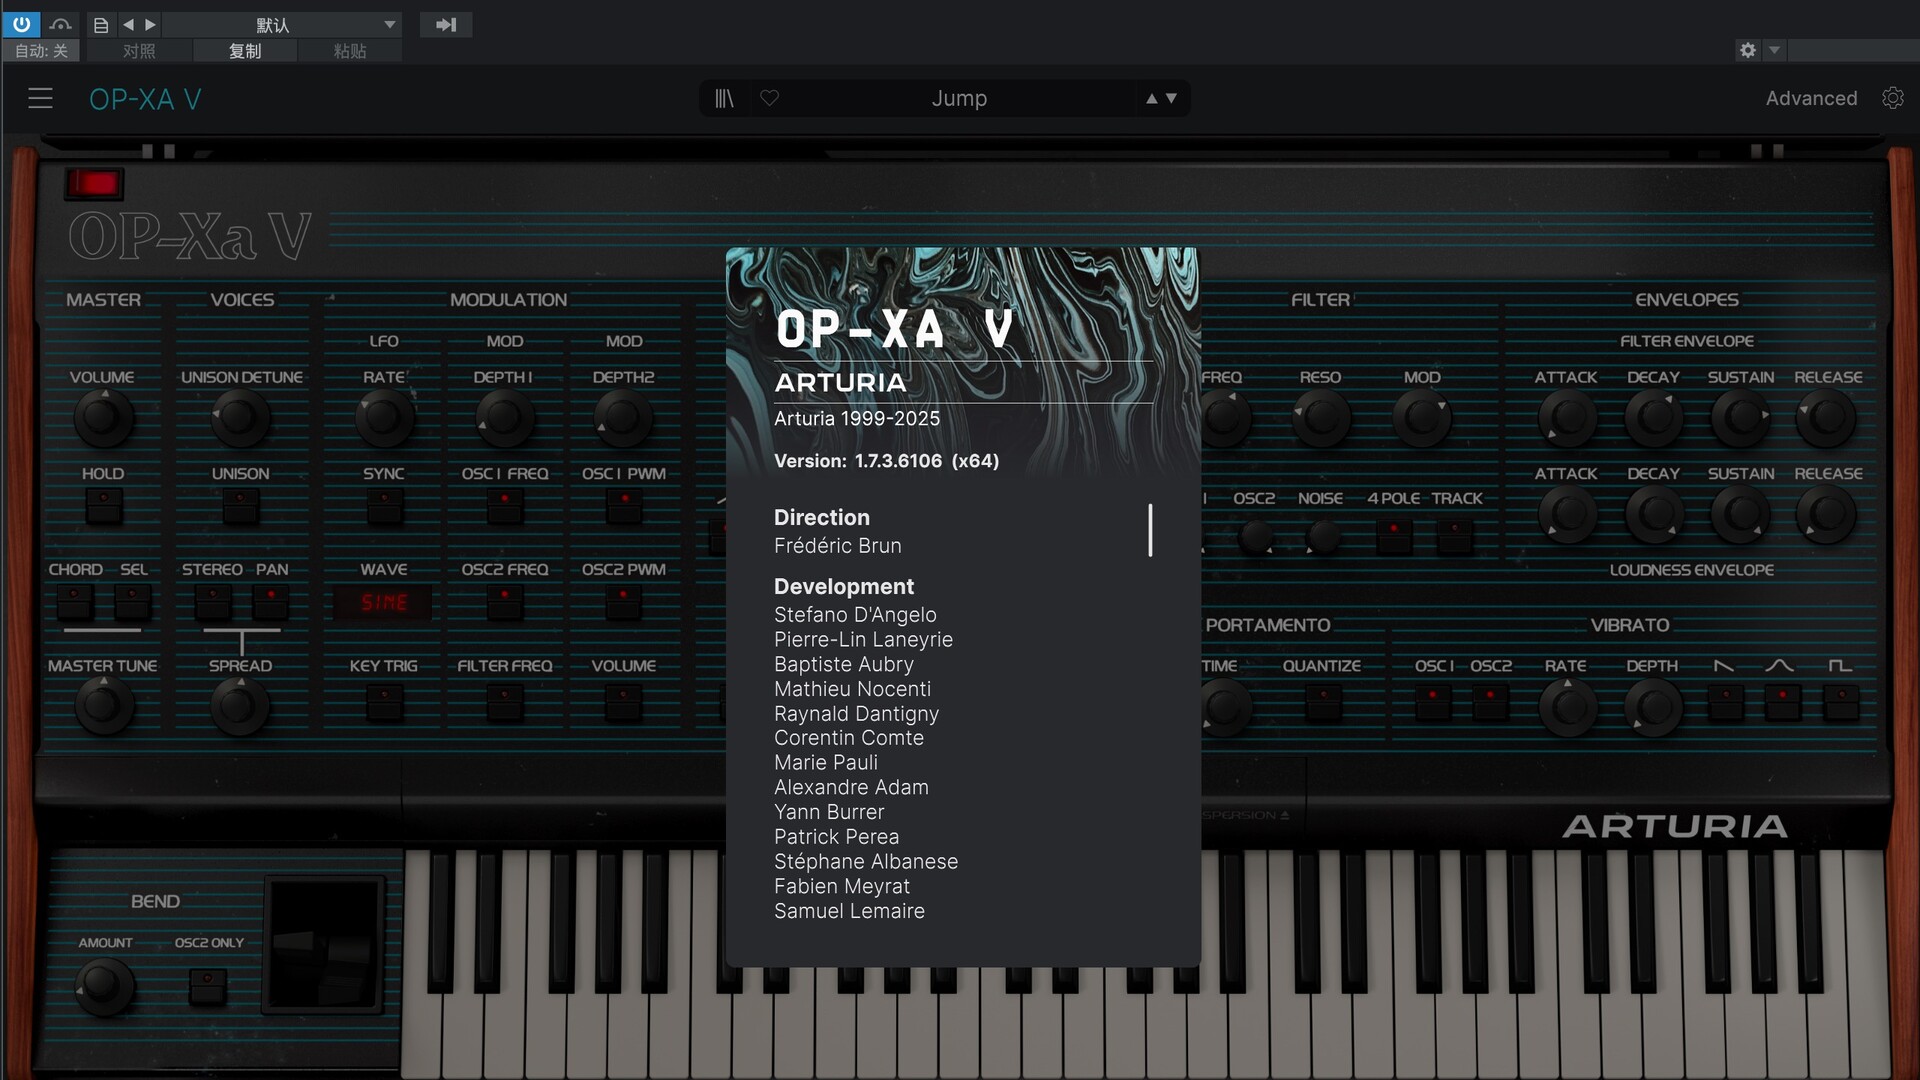
Task: Open the Advanced panel
Action: (x=1811, y=98)
